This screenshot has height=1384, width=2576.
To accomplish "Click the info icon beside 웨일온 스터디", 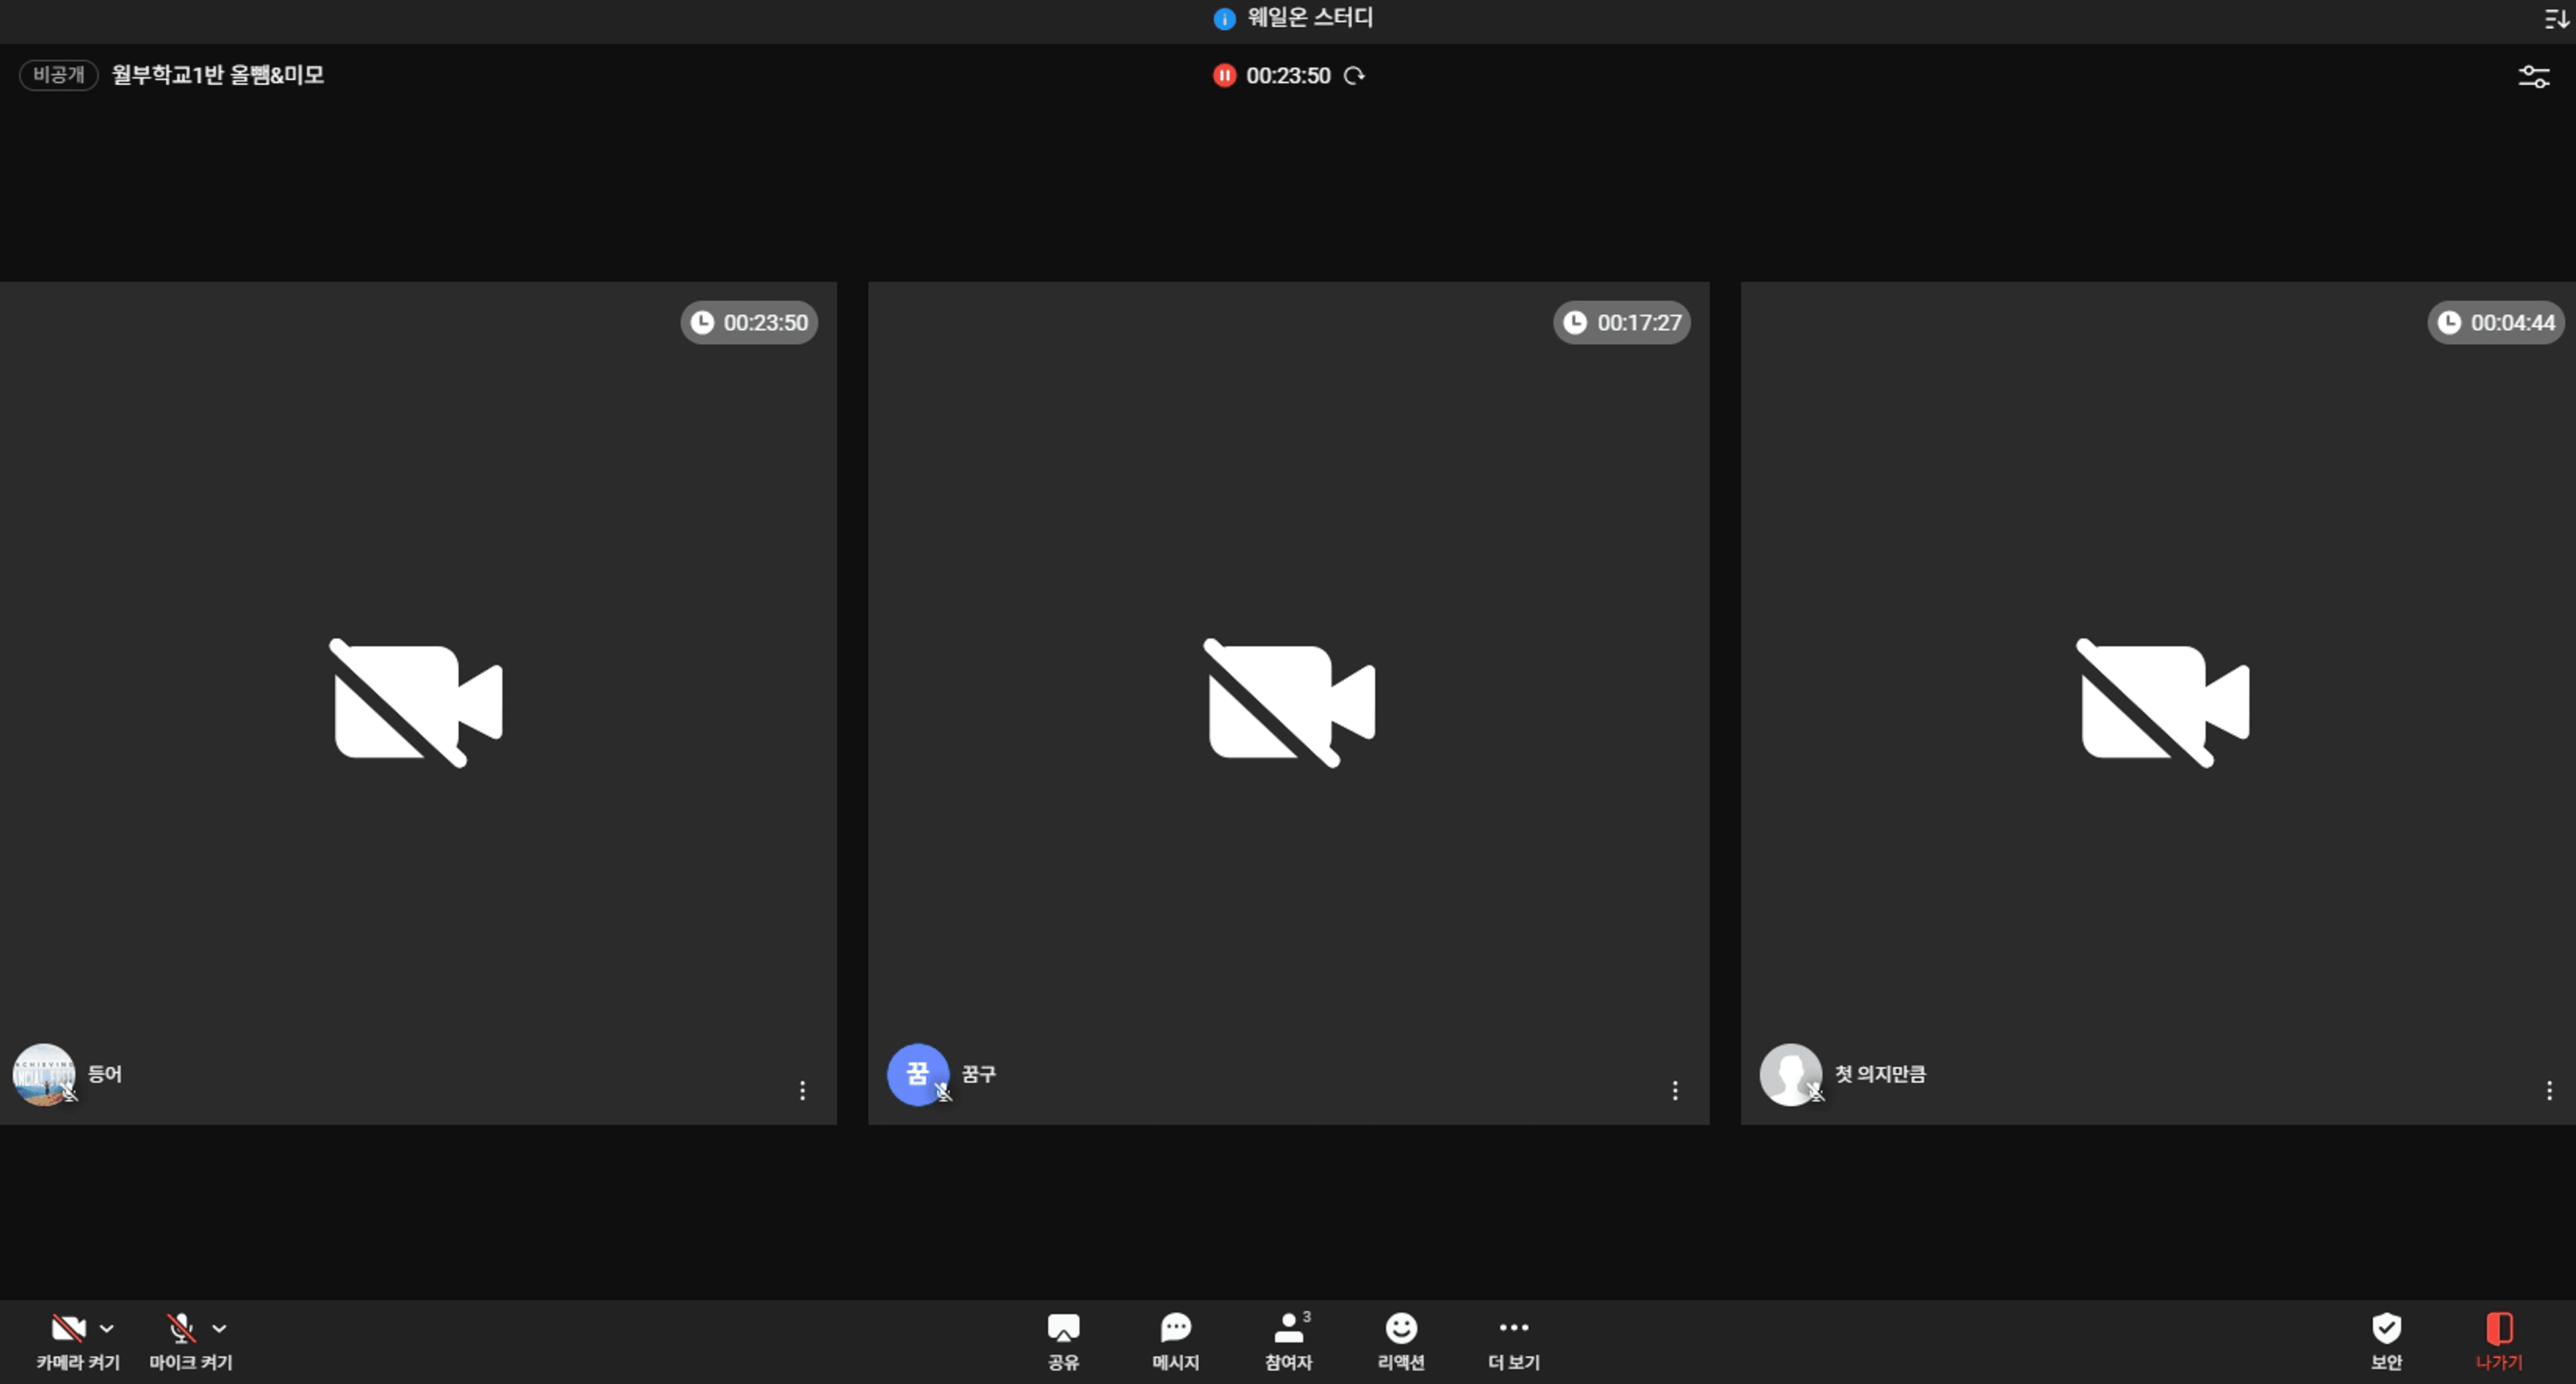I will (x=1224, y=19).
